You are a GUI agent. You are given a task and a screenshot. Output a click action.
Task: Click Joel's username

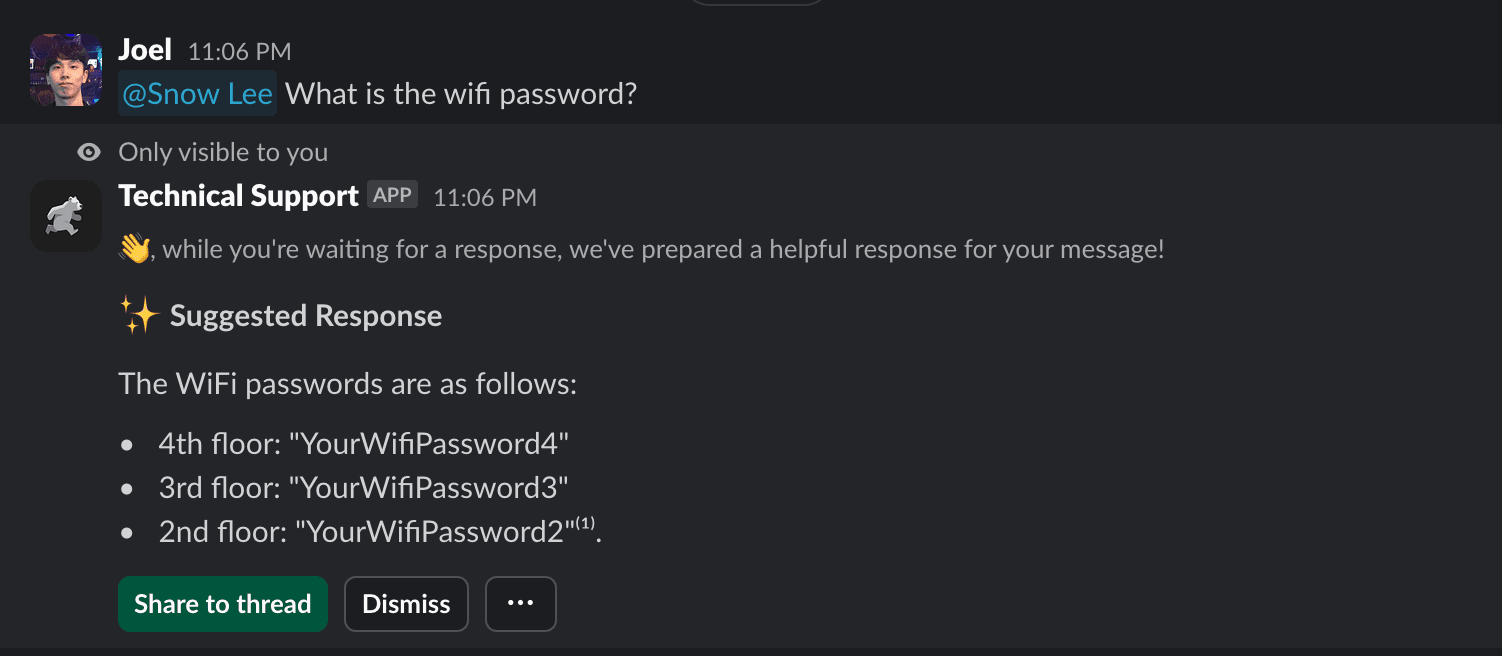145,48
